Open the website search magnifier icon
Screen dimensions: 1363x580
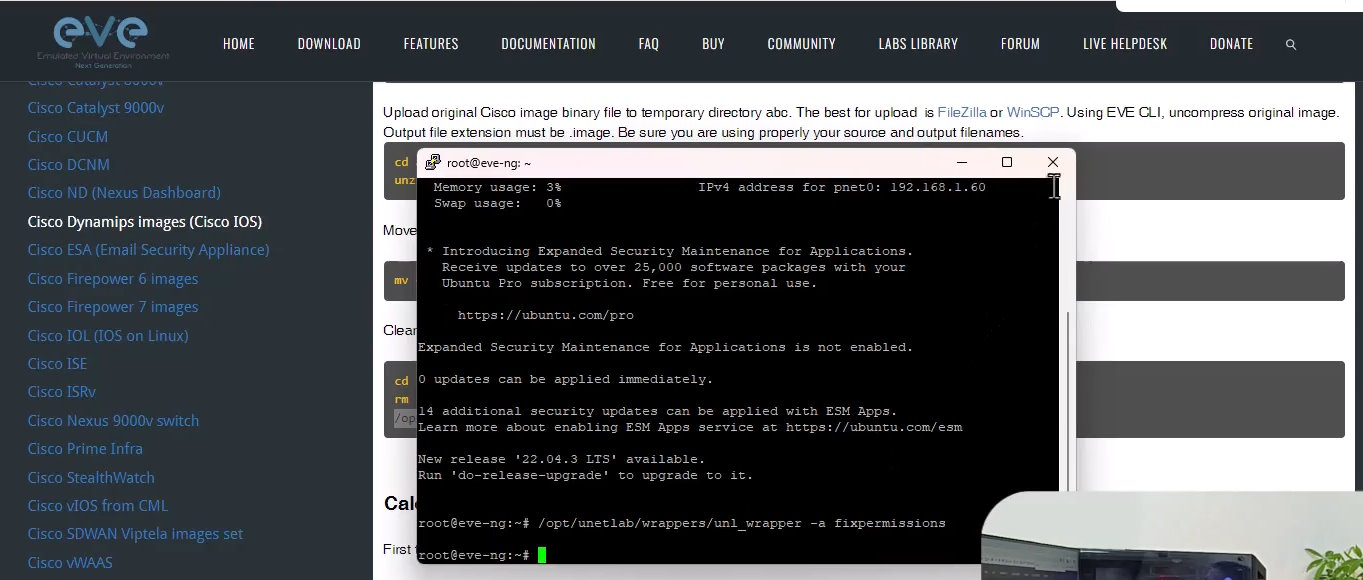point(1291,44)
